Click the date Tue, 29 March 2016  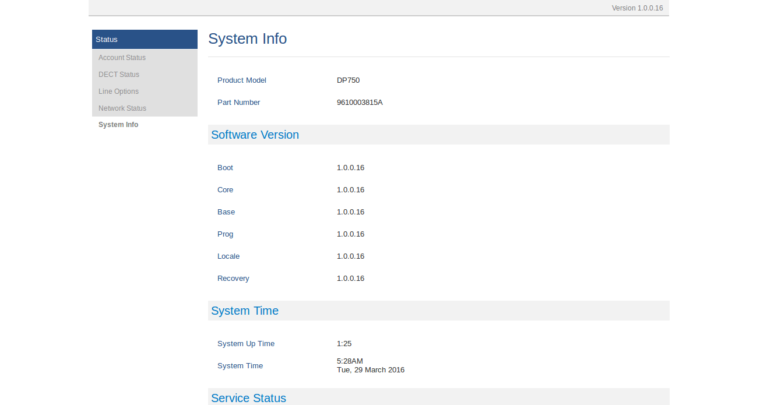click(x=370, y=370)
